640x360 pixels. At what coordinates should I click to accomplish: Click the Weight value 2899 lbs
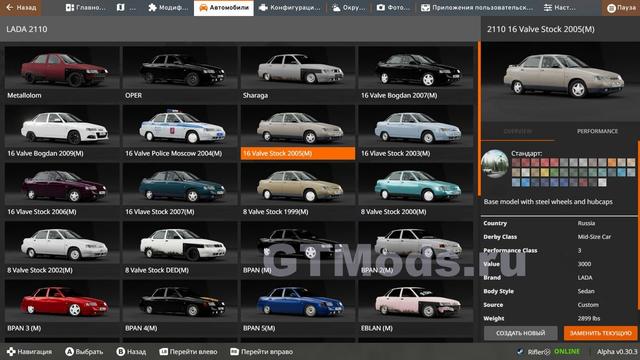click(589, 318)
